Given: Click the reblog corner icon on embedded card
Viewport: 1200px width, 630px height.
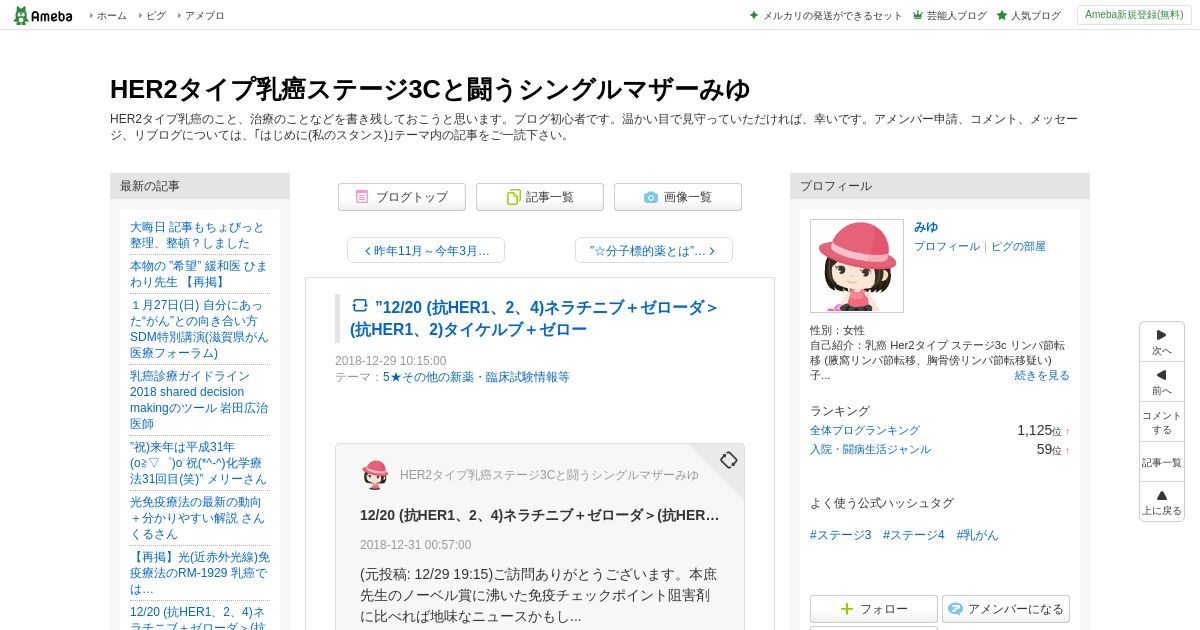Looking at the screenshot, I should (729, 460).
